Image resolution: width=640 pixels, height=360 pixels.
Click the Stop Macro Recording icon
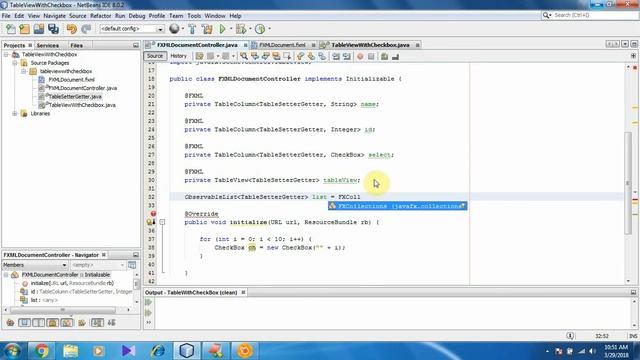click(371, 56)
